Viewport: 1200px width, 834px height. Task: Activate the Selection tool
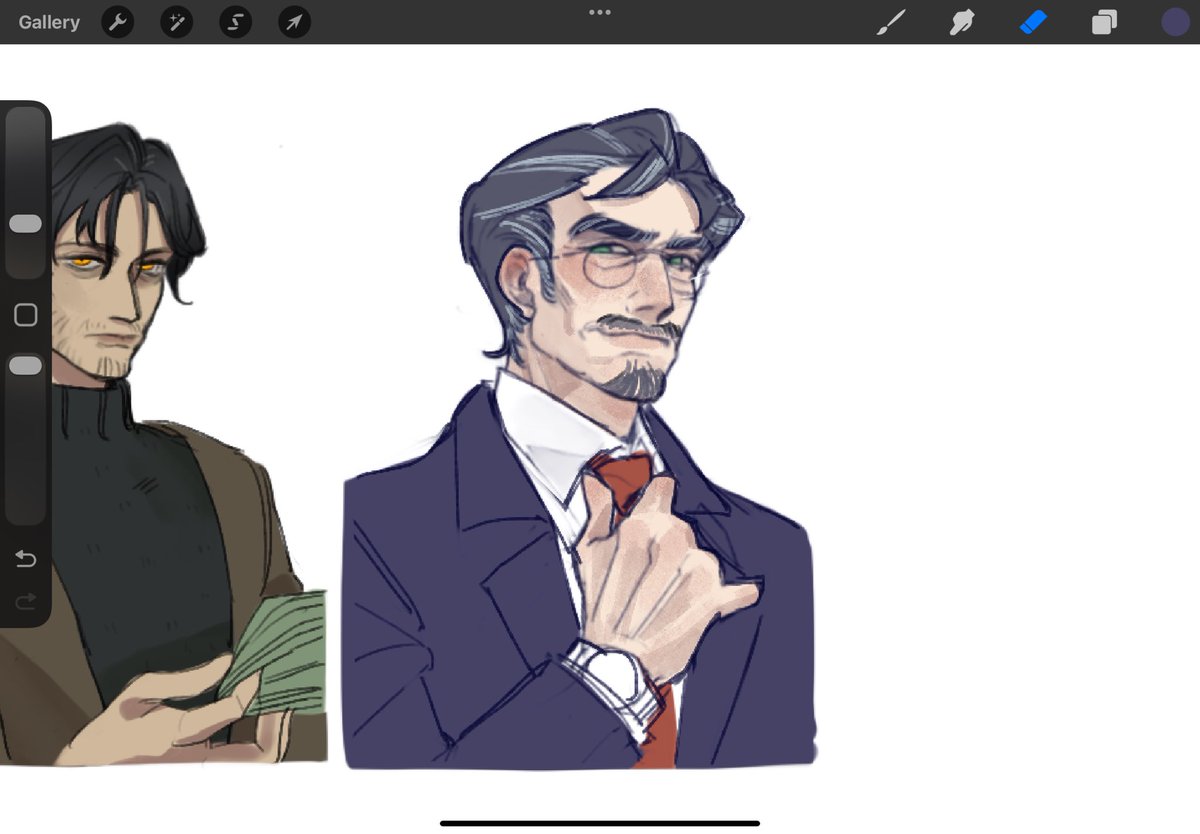pos(236,22)
